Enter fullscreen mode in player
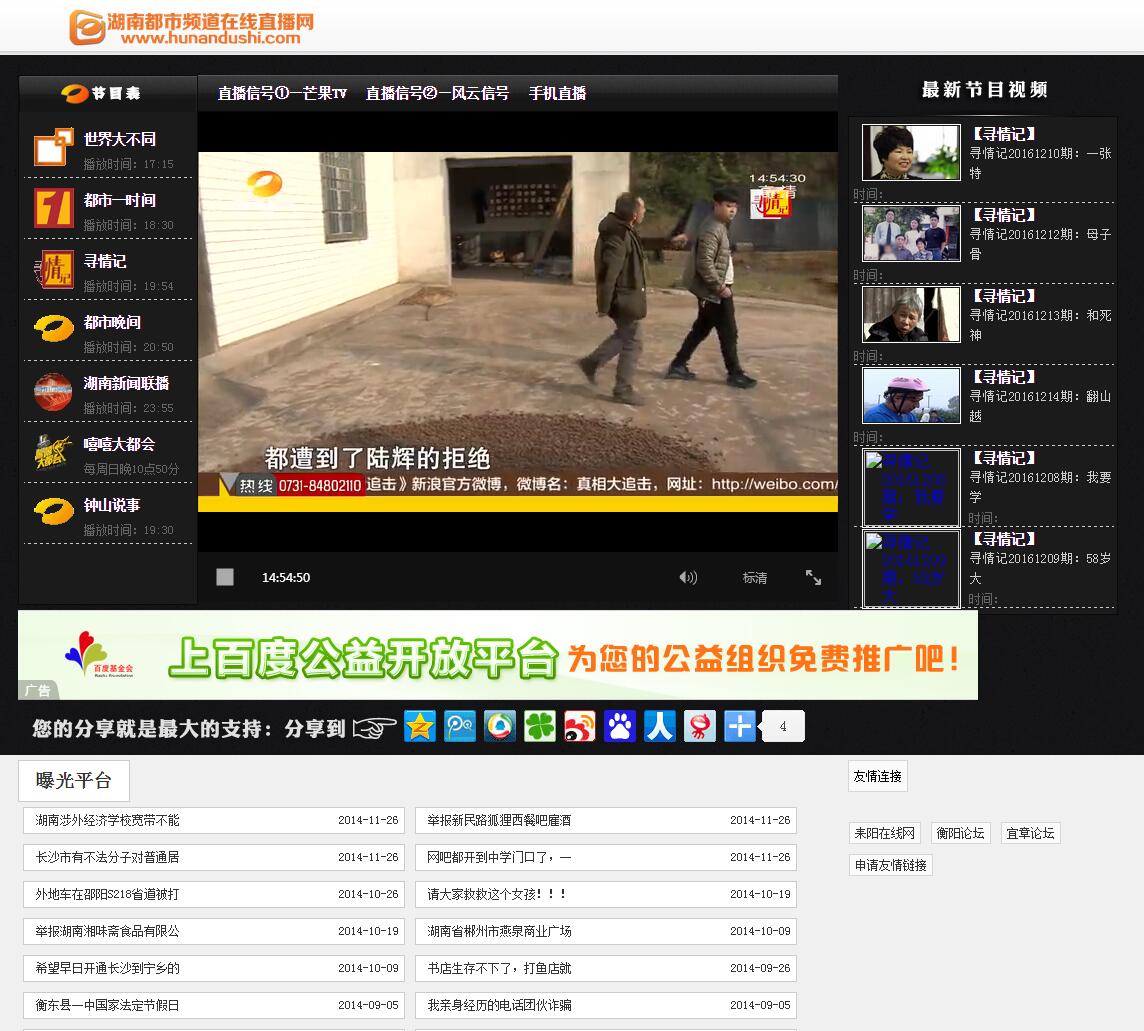The height and width of the screenshot is (1031, 1144). coord(813,577)
